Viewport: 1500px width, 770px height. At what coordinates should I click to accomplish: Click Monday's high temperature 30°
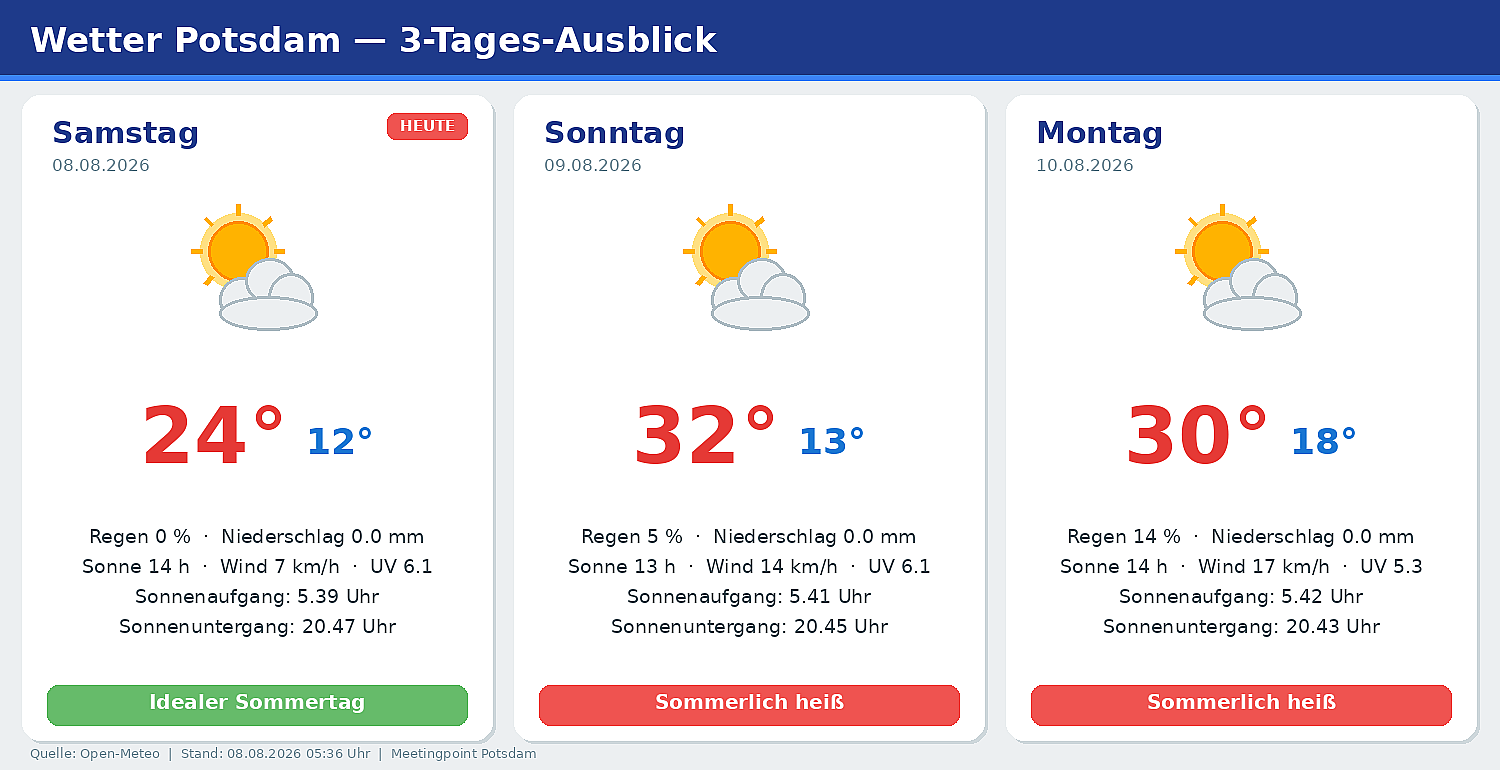click(1197, 436)
